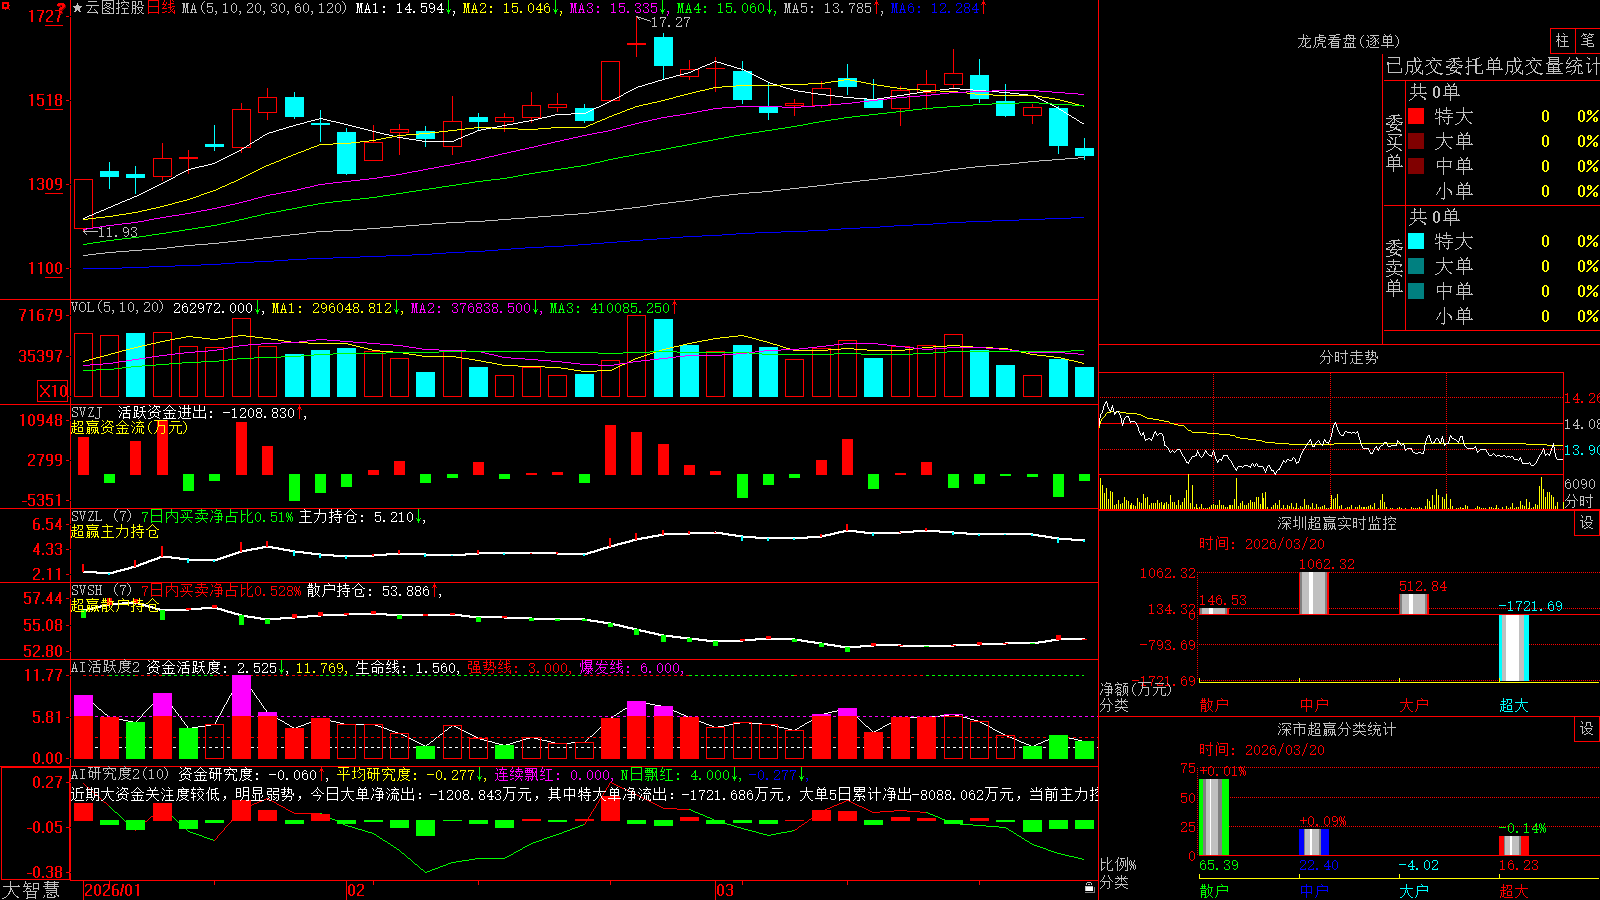Click the 超大 16.23 bar in 分类统计
The width and height of the screenshot is (1600, 900).
click(x=1514, y=845)
